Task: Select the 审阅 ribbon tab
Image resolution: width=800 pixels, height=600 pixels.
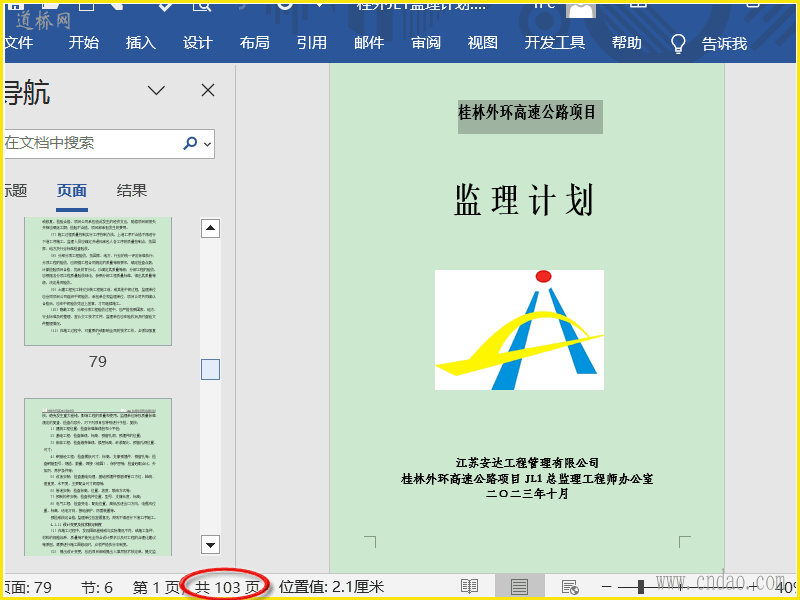Action: 426,43
